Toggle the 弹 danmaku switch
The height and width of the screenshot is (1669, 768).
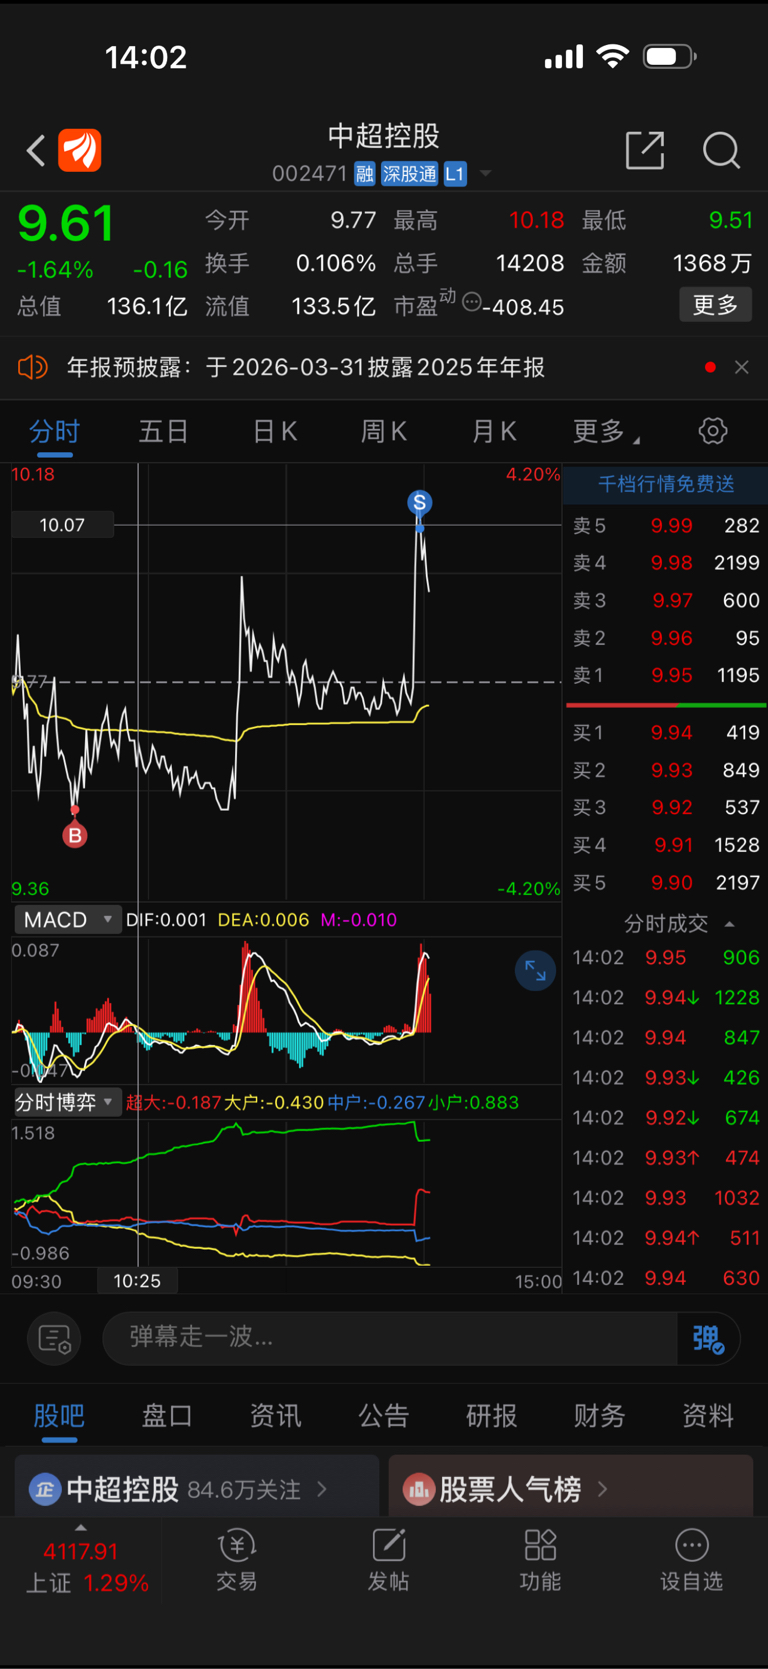(708, 1338)
